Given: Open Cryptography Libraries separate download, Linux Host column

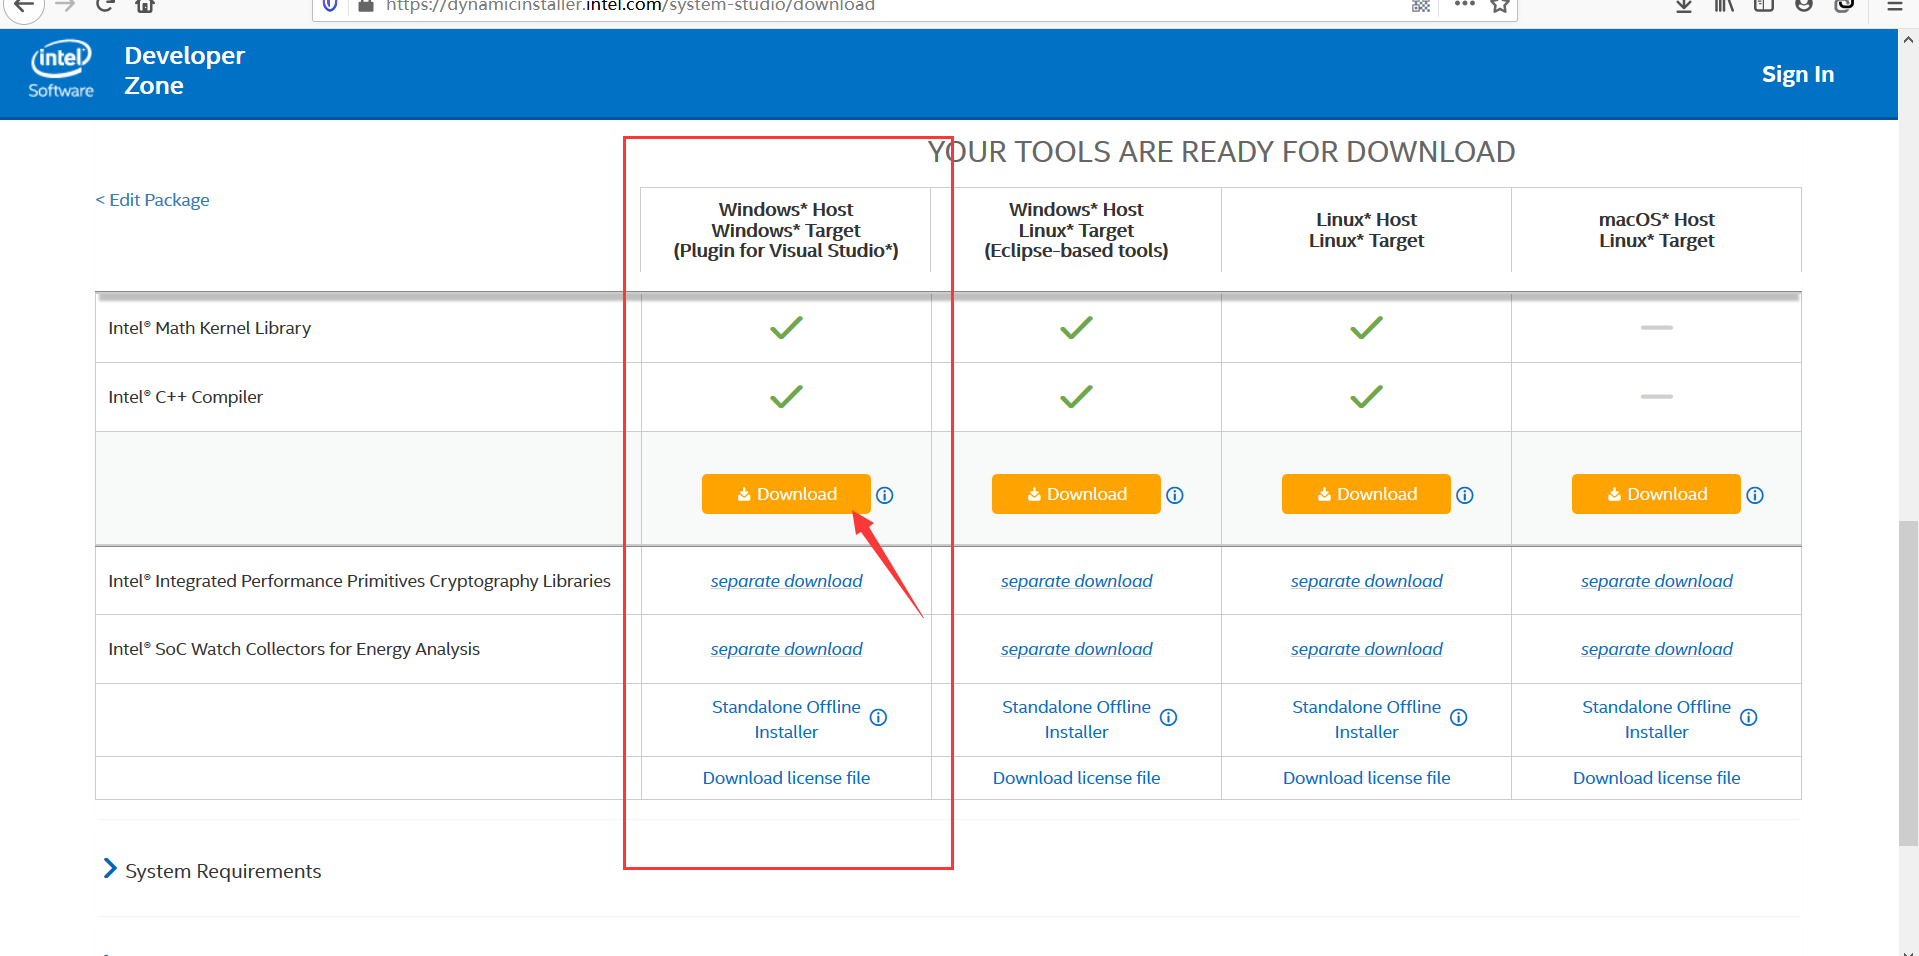Looking at the screenshot, I should pos(1366,581).
